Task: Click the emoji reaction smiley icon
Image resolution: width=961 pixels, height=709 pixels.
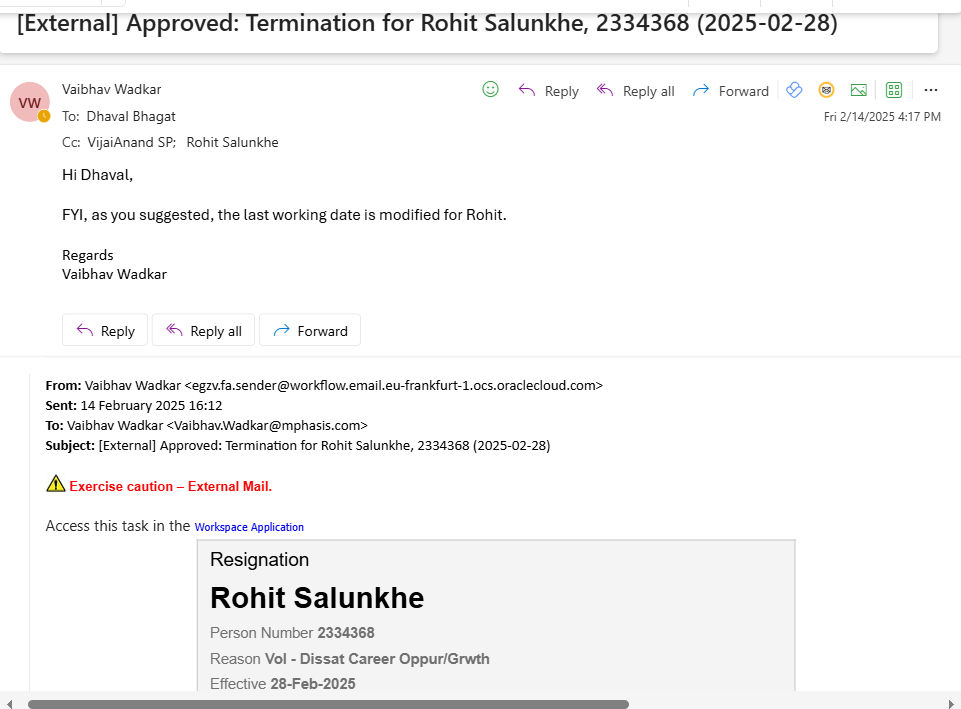Action: tap(490, 89)
